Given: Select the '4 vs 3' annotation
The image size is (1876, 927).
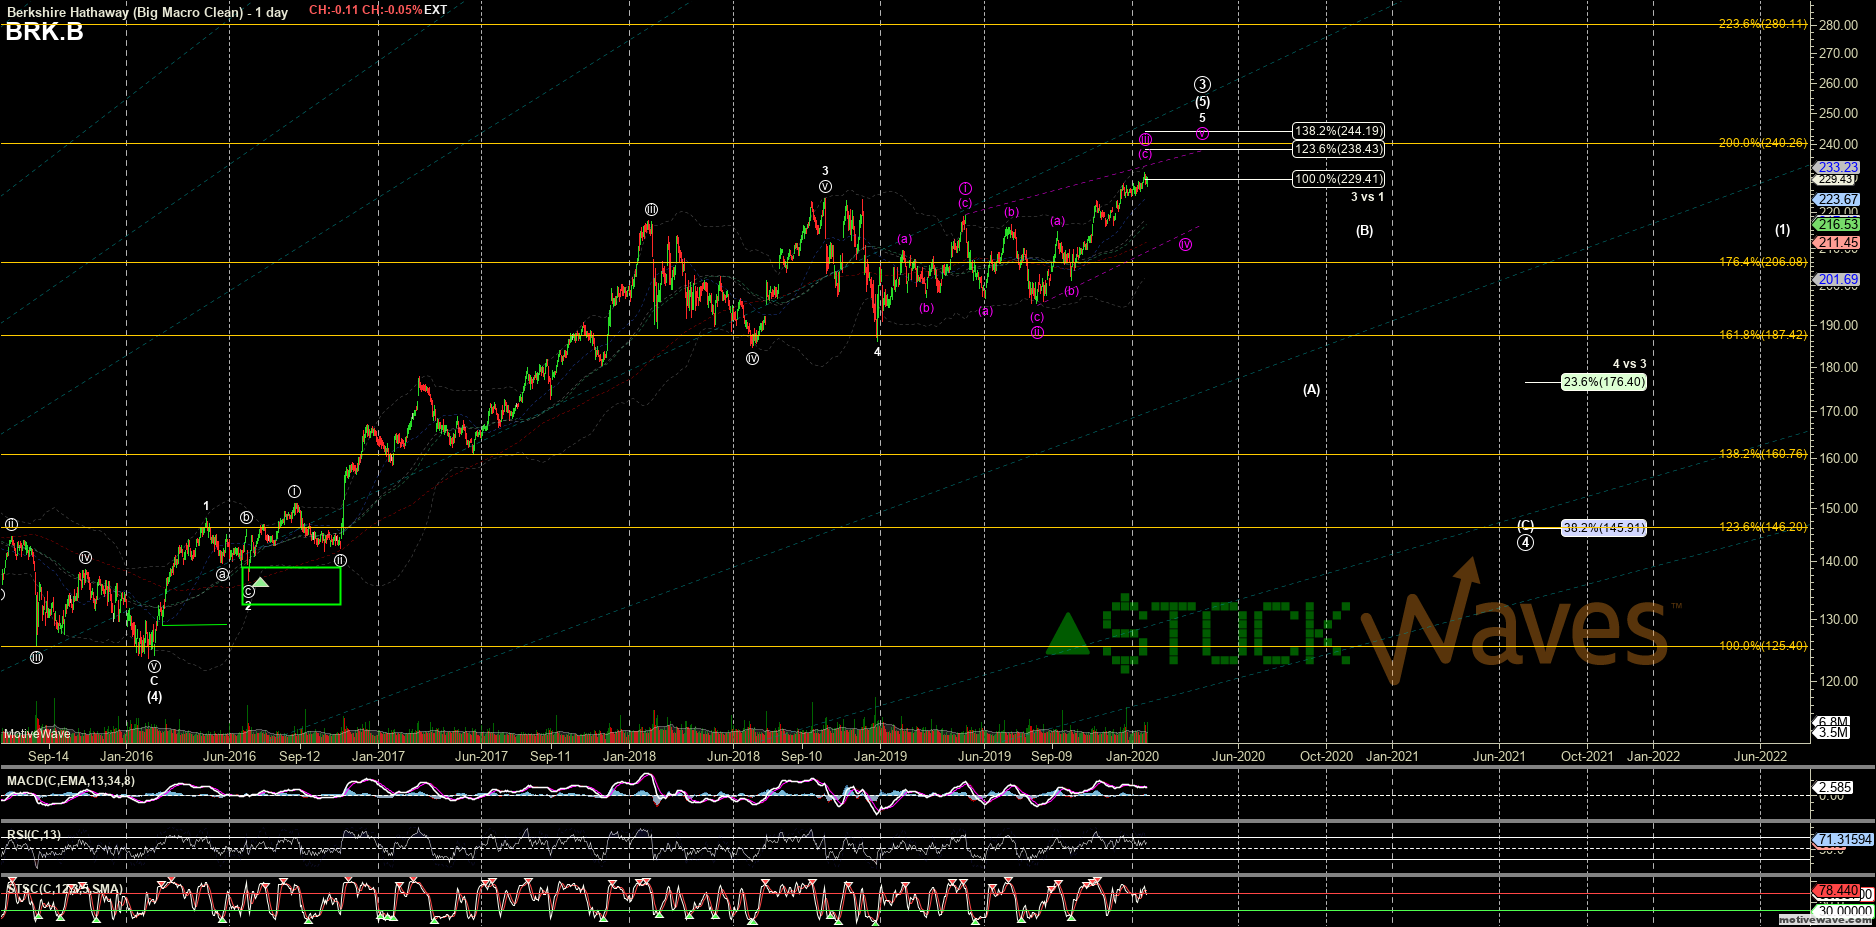Looking at the screenshot, I should [1629, 364].
